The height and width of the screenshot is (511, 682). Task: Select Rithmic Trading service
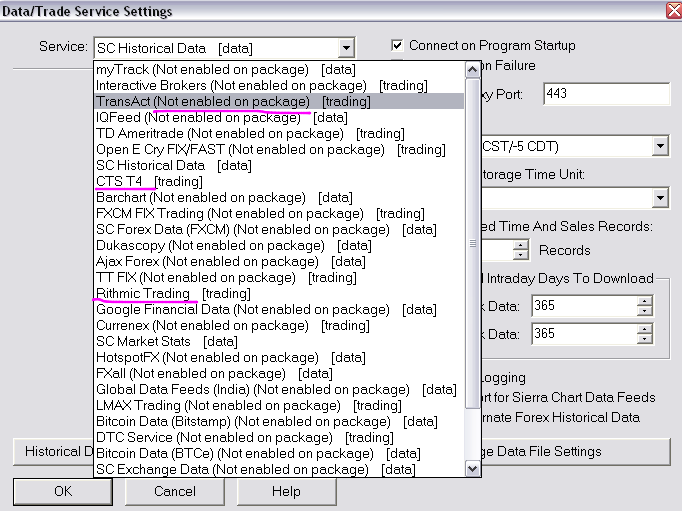point(279,294)
